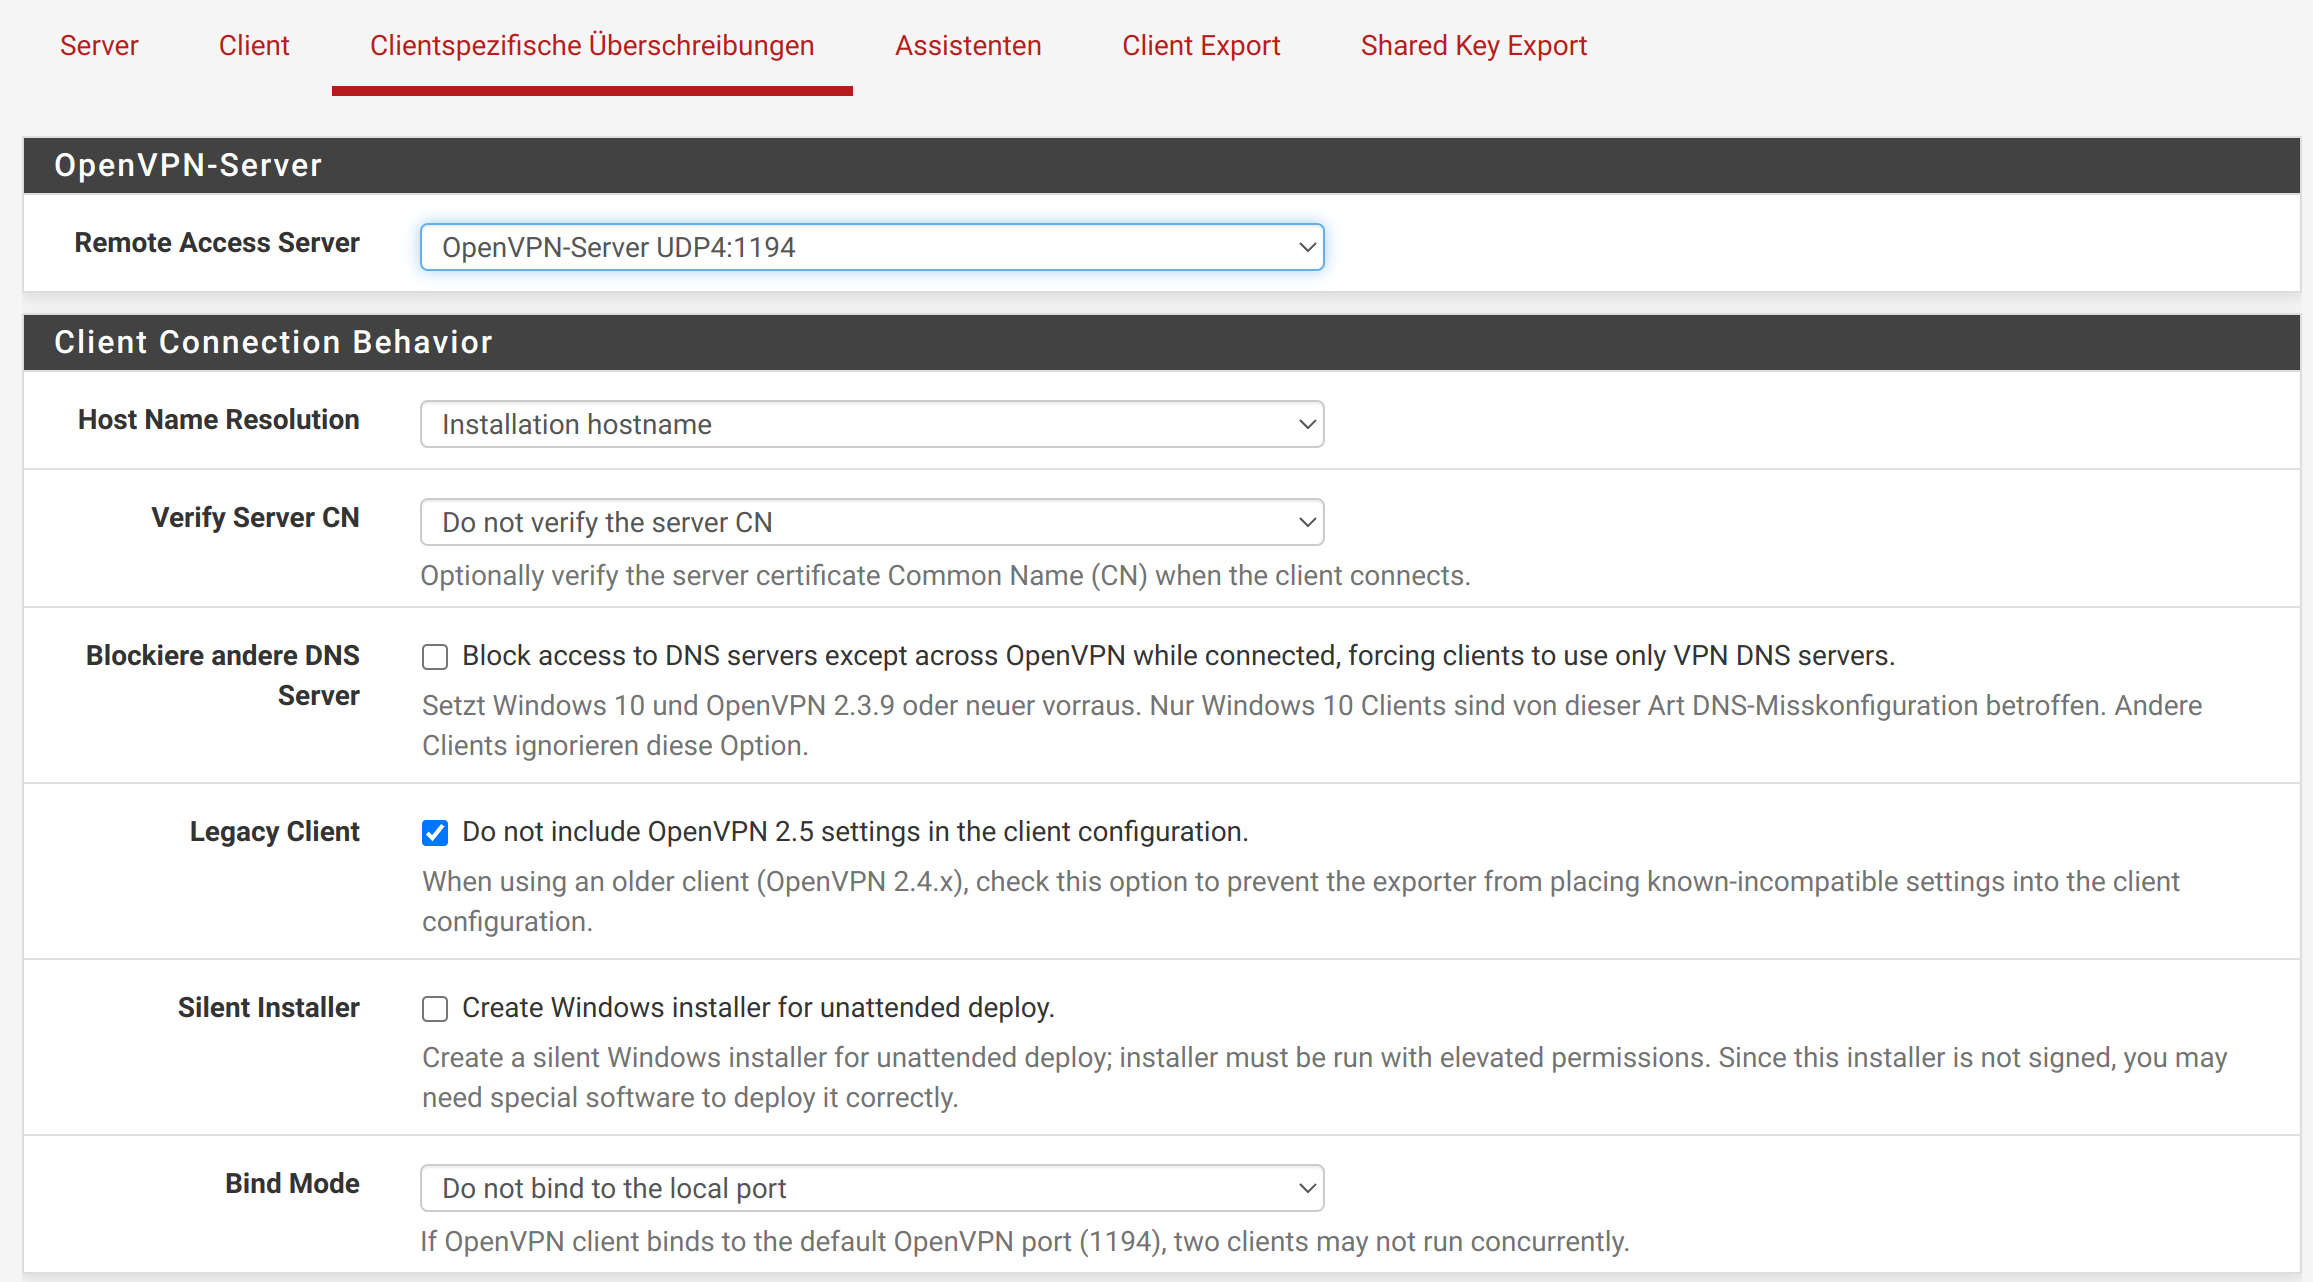Uncheck the Legacy Client checkbox
The width and height of the screenshot is (2313, 1282).
click(435, 833)
